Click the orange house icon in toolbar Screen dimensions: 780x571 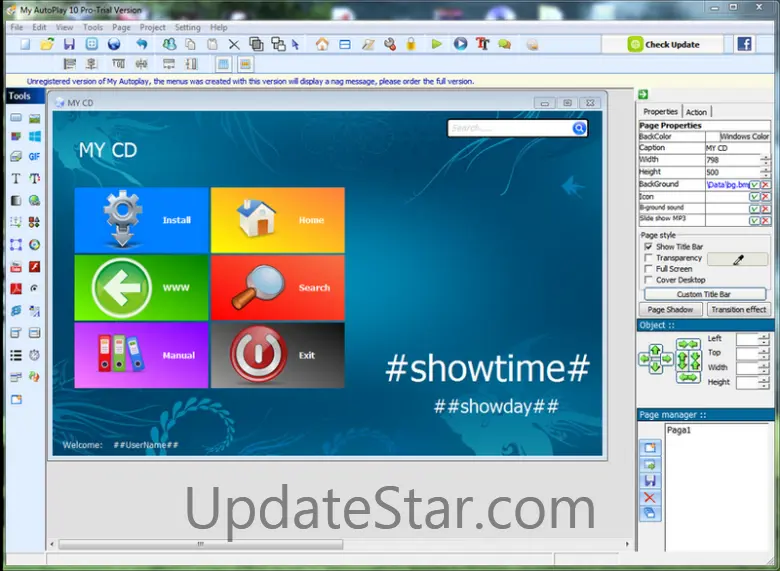(322, 44)
